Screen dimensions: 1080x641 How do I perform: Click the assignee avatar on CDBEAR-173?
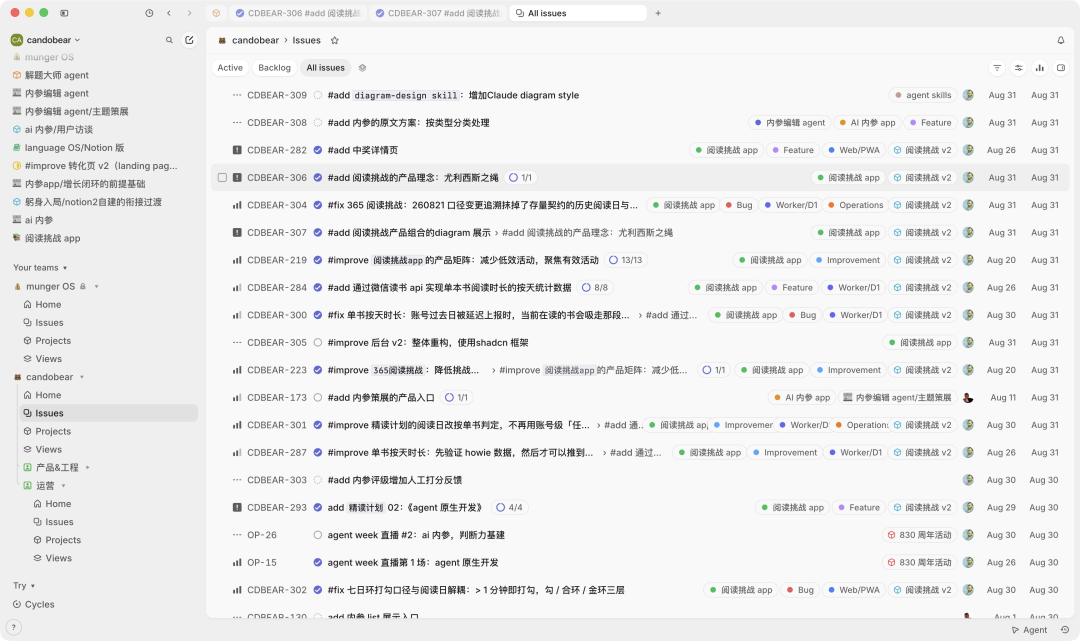[x=968, y=397]
